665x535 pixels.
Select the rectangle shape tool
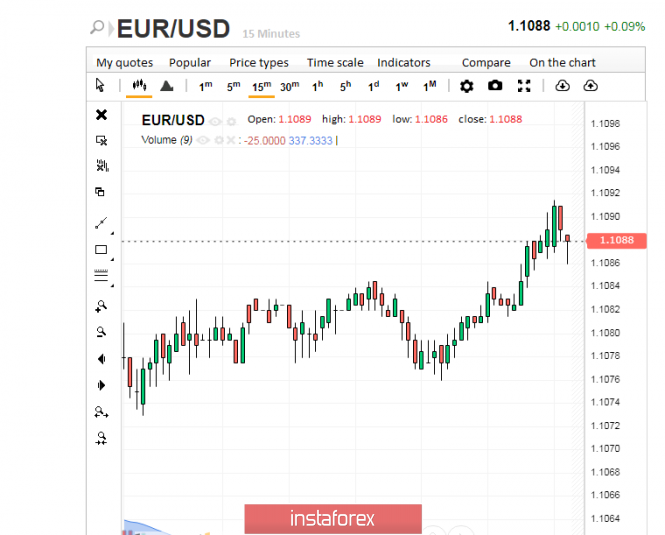101,249
